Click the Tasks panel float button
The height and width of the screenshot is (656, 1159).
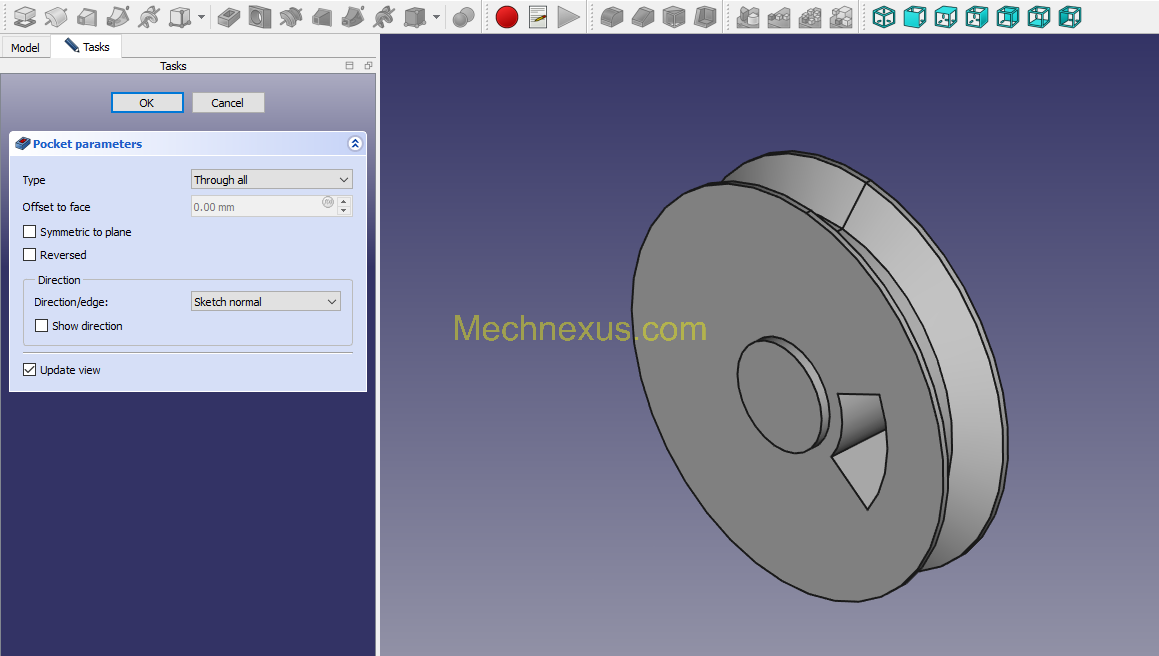(368, 65)
